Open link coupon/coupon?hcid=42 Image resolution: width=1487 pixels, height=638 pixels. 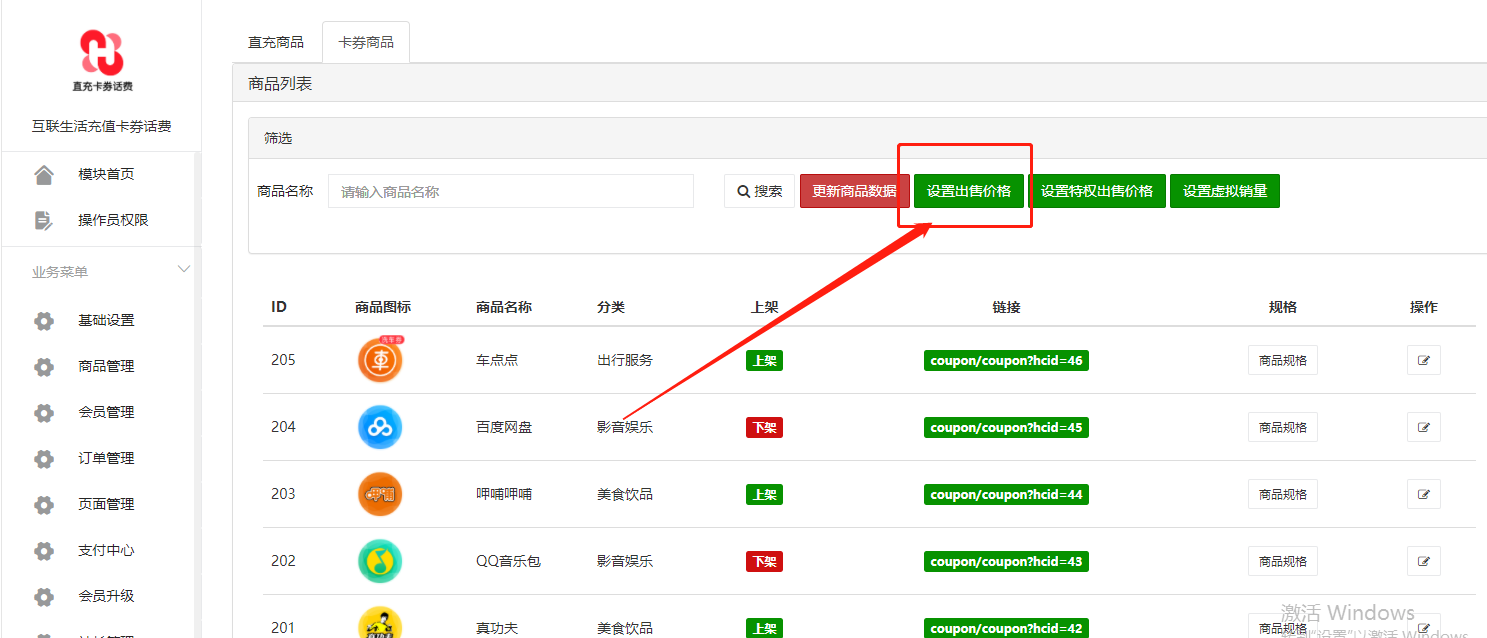pyautogui.click(x=1006, y=628)
